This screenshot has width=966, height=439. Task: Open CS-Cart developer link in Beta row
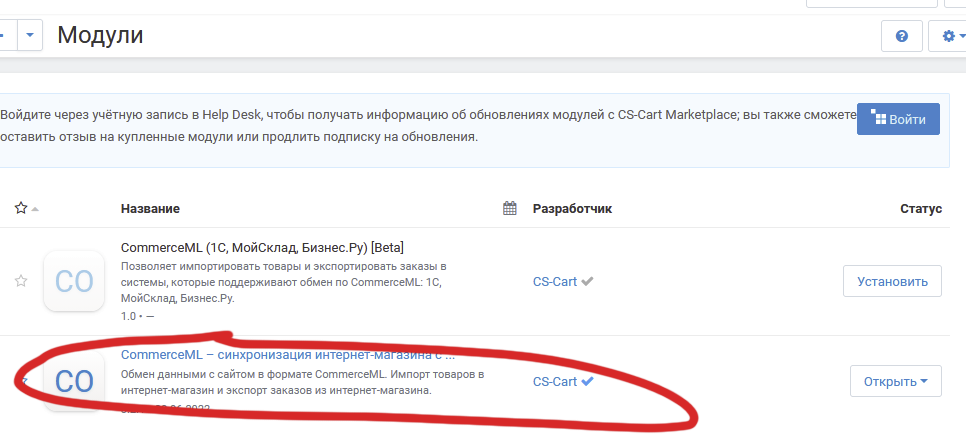click(554, 282)
